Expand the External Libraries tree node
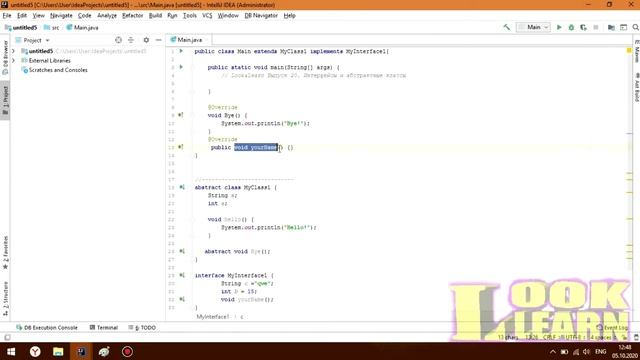Viewport: 640px width, 360px height. 13,60
